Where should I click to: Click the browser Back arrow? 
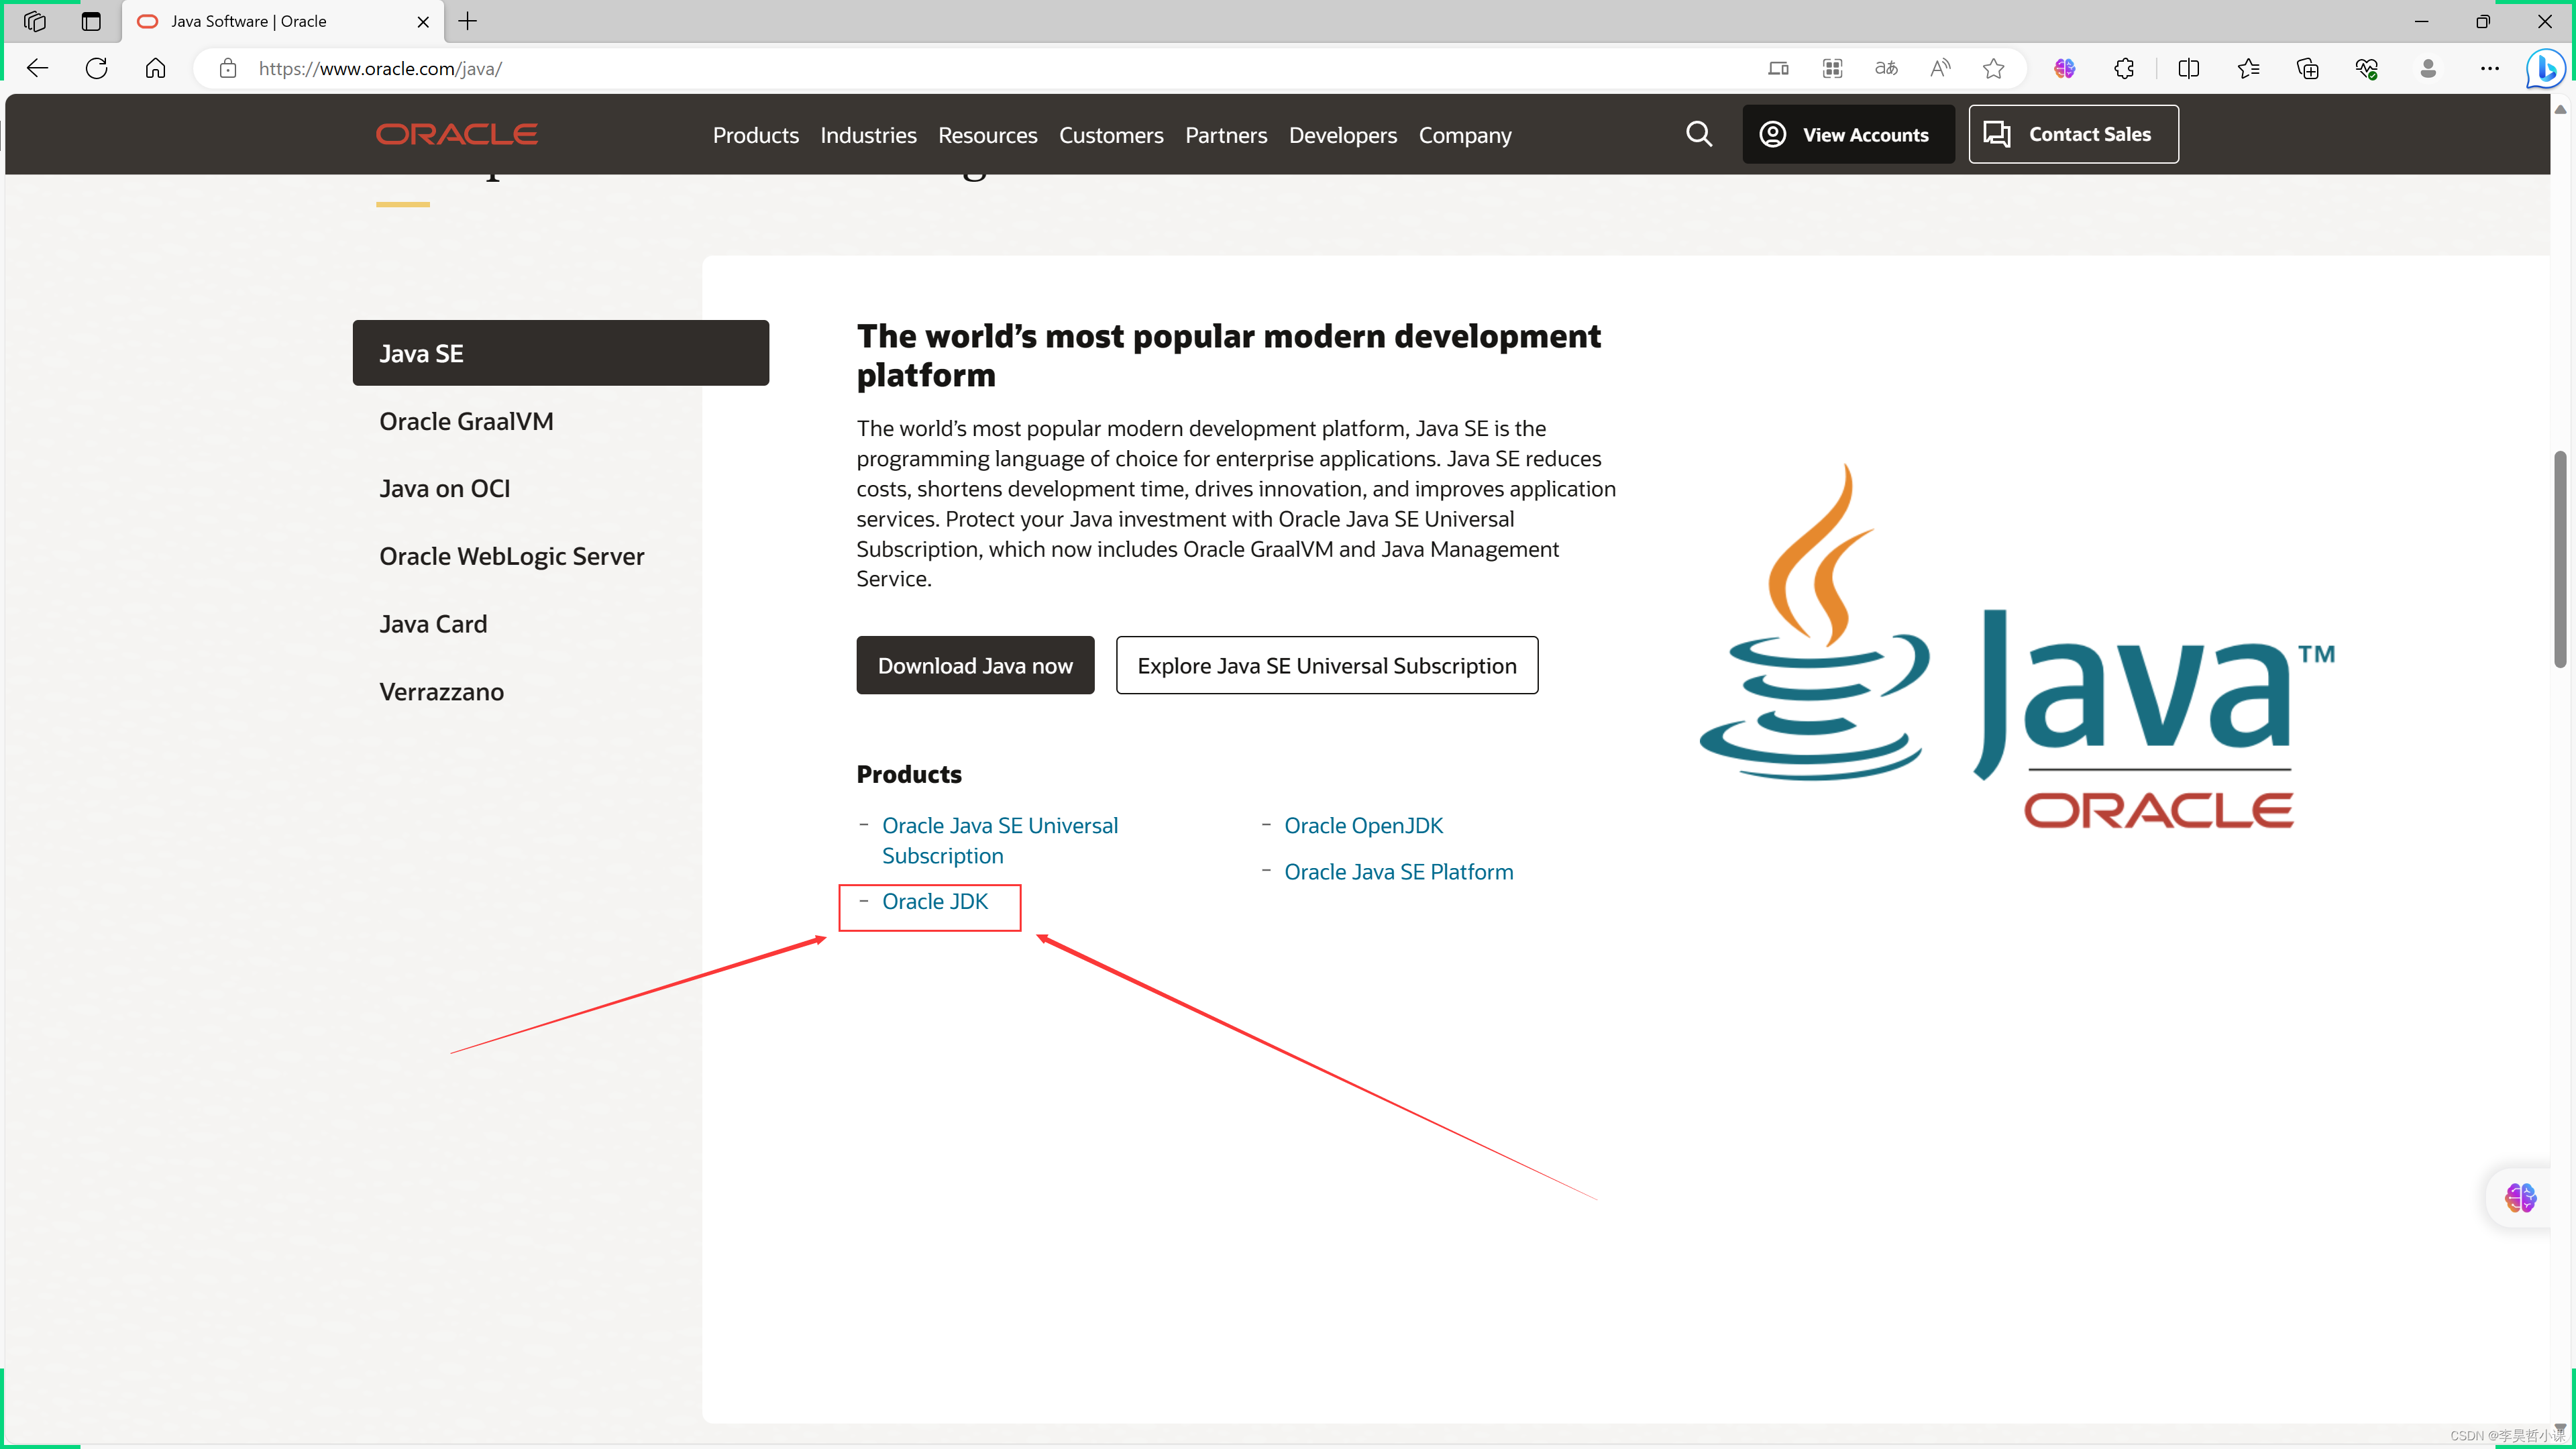click(x=38, y=68)
